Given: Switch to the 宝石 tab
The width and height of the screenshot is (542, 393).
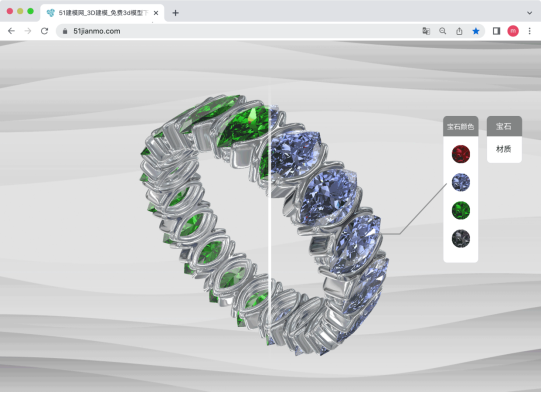Looking at the screenshot, I should point(504,126).
